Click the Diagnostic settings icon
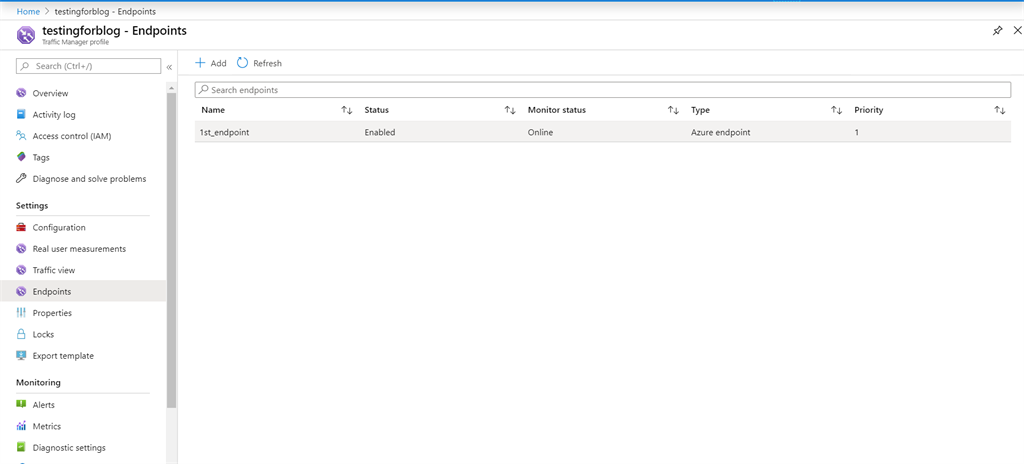The height and width of the screenshot is (464, 1024). [x=21, y=448]
